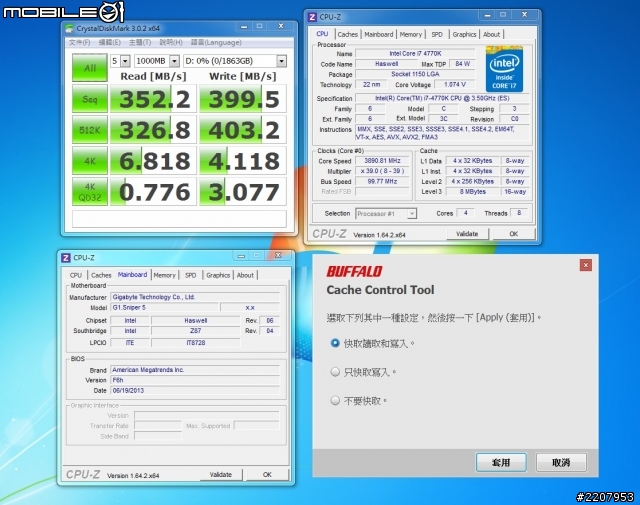The width and height of the screenshot is (640, 505).
Task: Switch to the About tab in the top CPU-Z window
Action: (491, 35)
